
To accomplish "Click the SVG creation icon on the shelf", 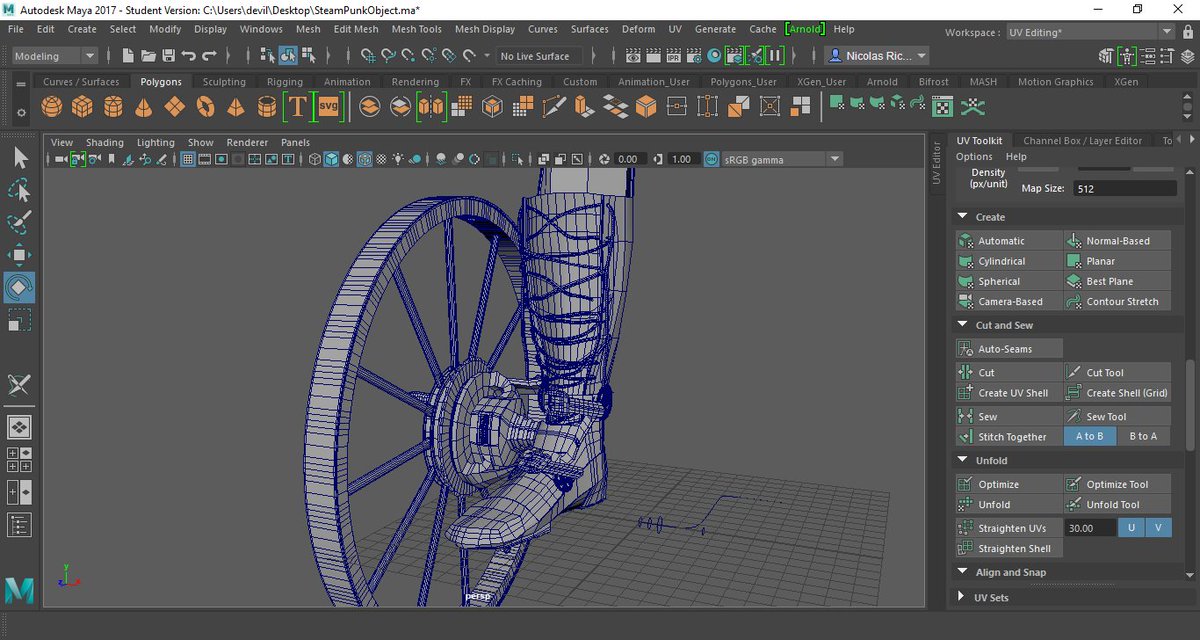I will (330, 105).
